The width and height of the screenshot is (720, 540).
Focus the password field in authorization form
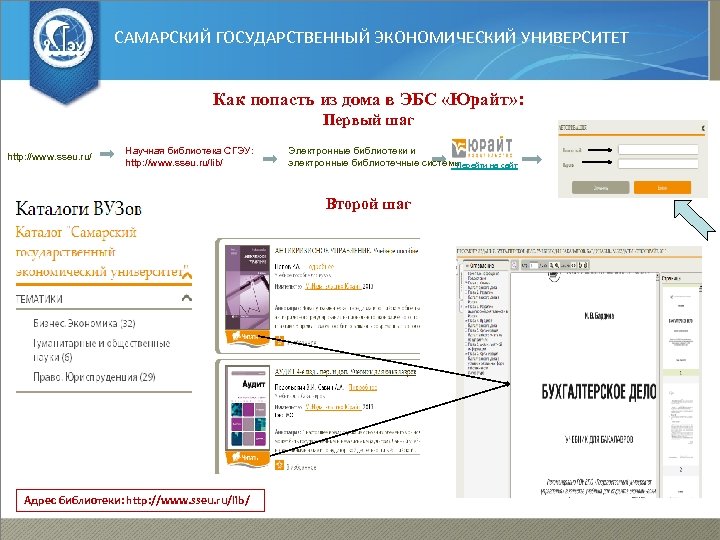pos(658,164)
